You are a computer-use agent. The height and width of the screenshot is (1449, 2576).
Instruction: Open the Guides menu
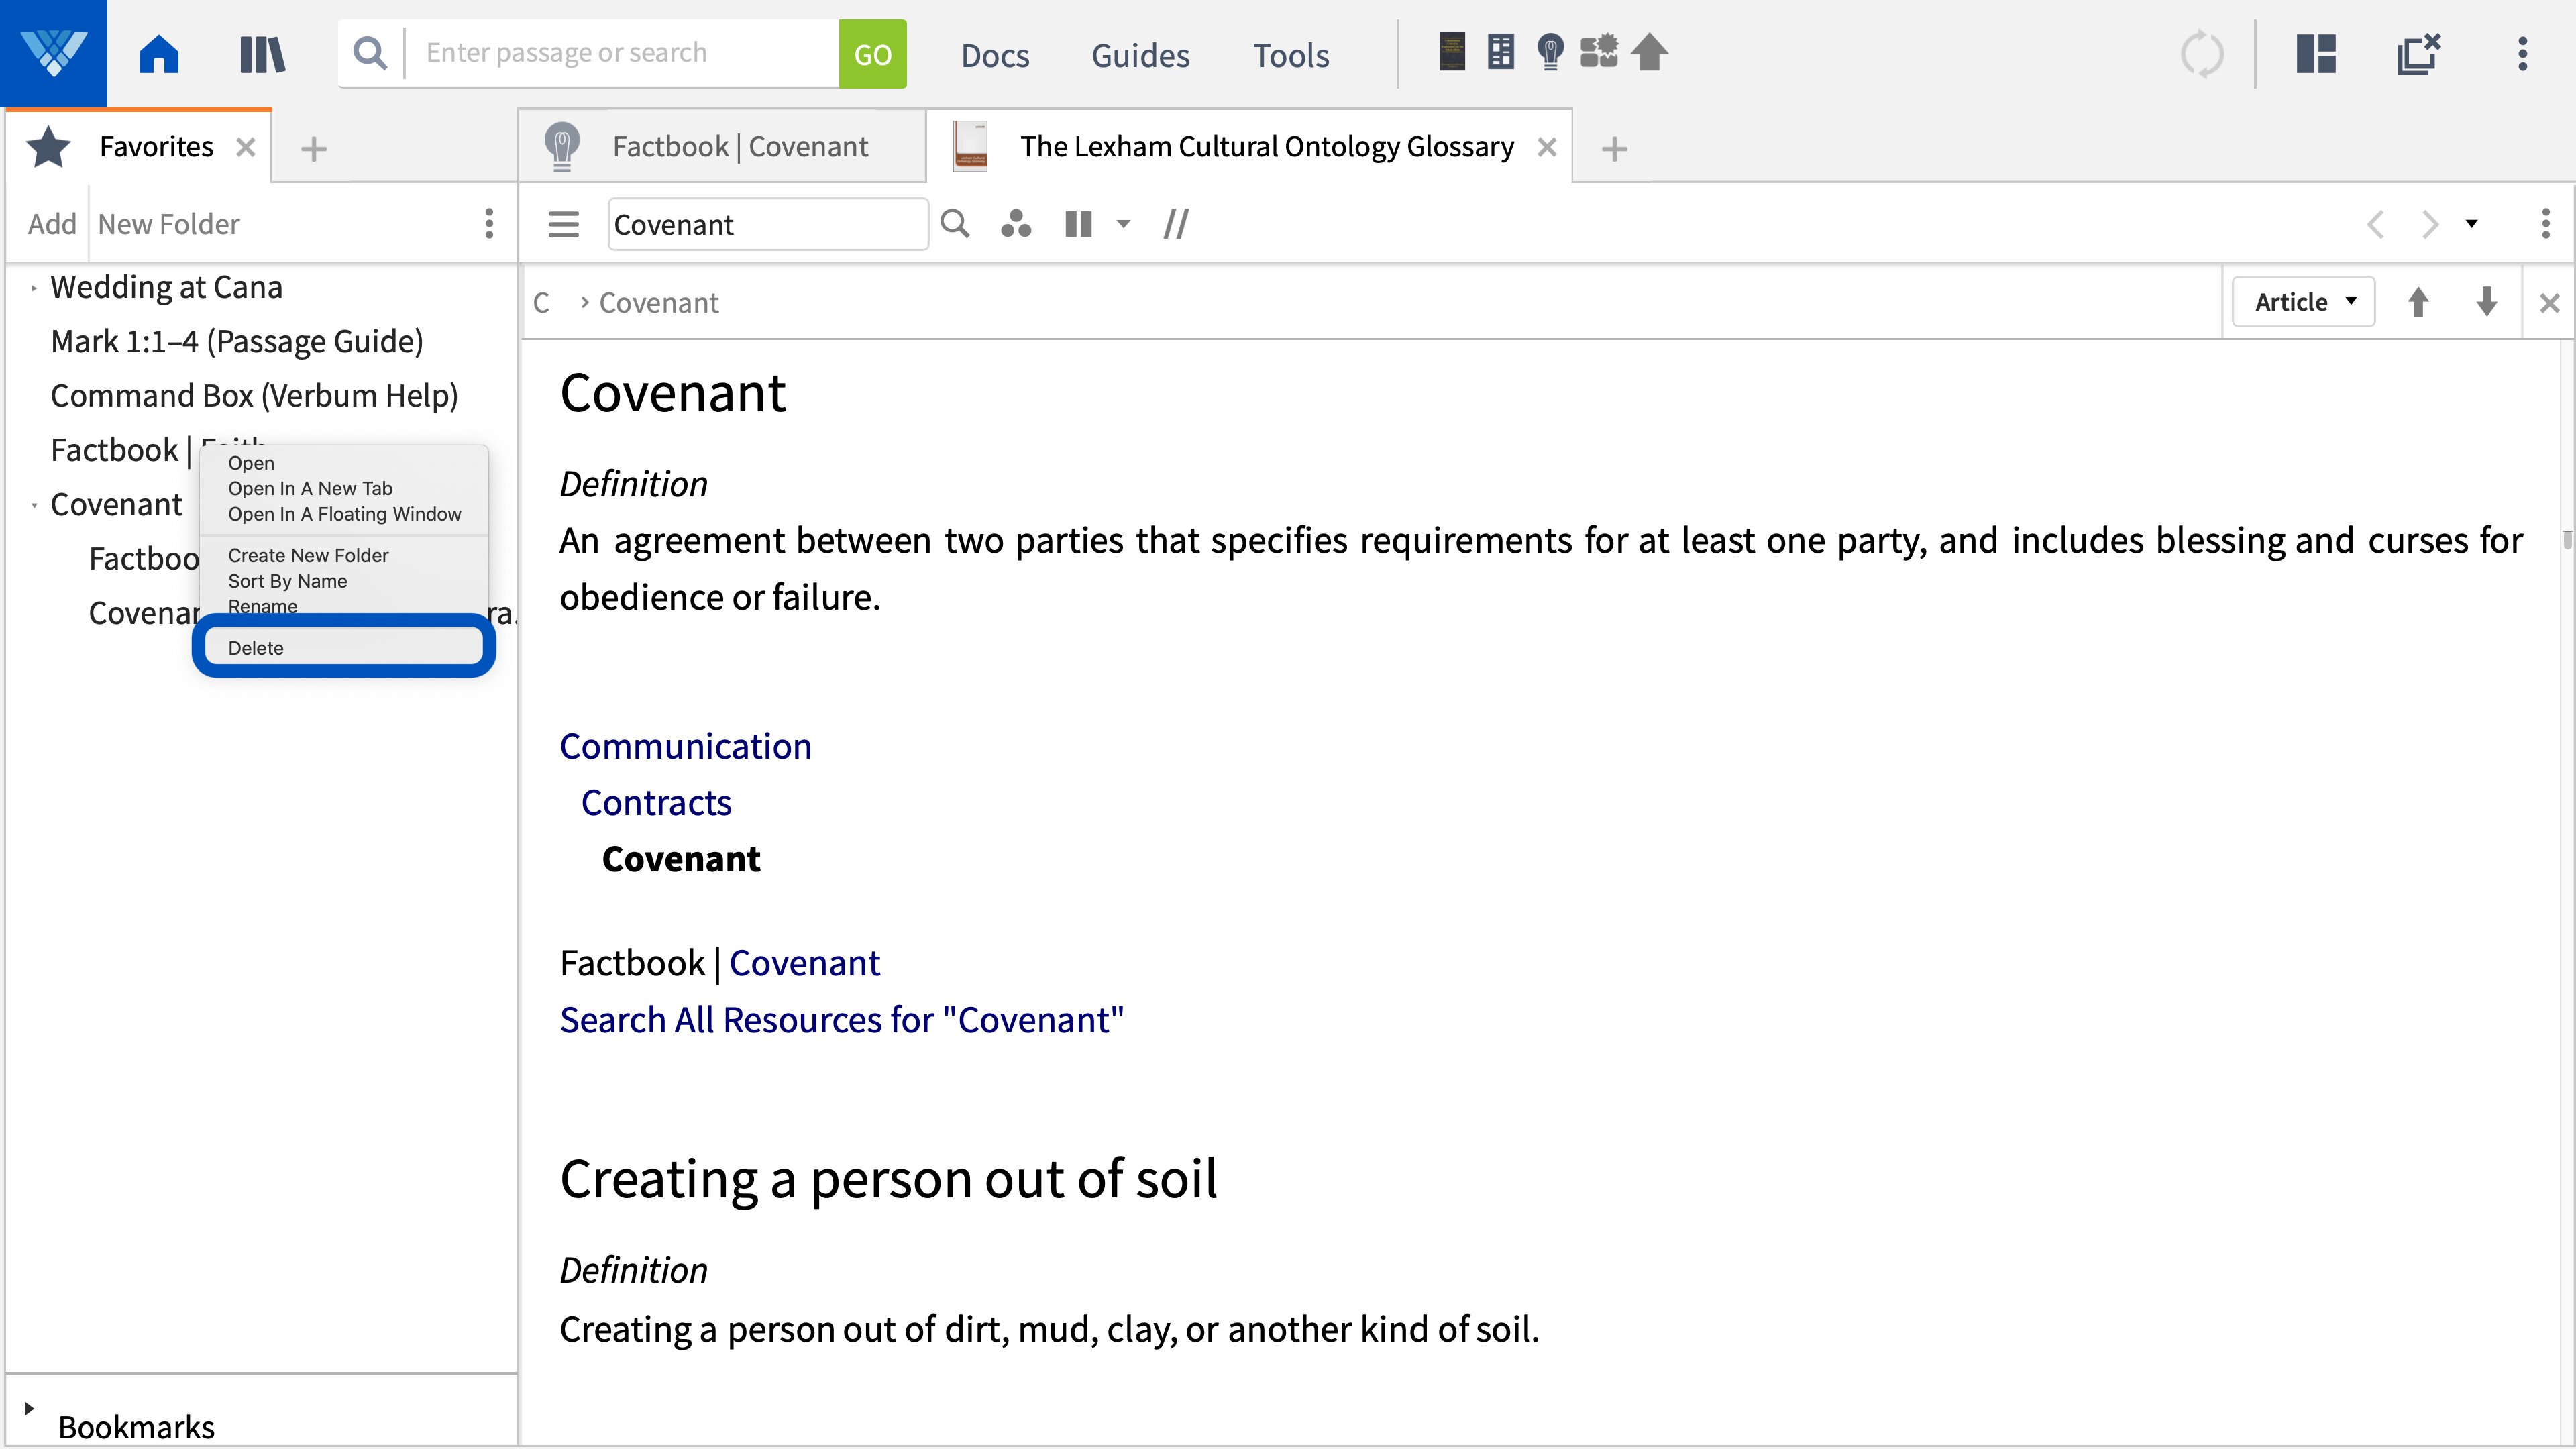(x=1140, y=55)
